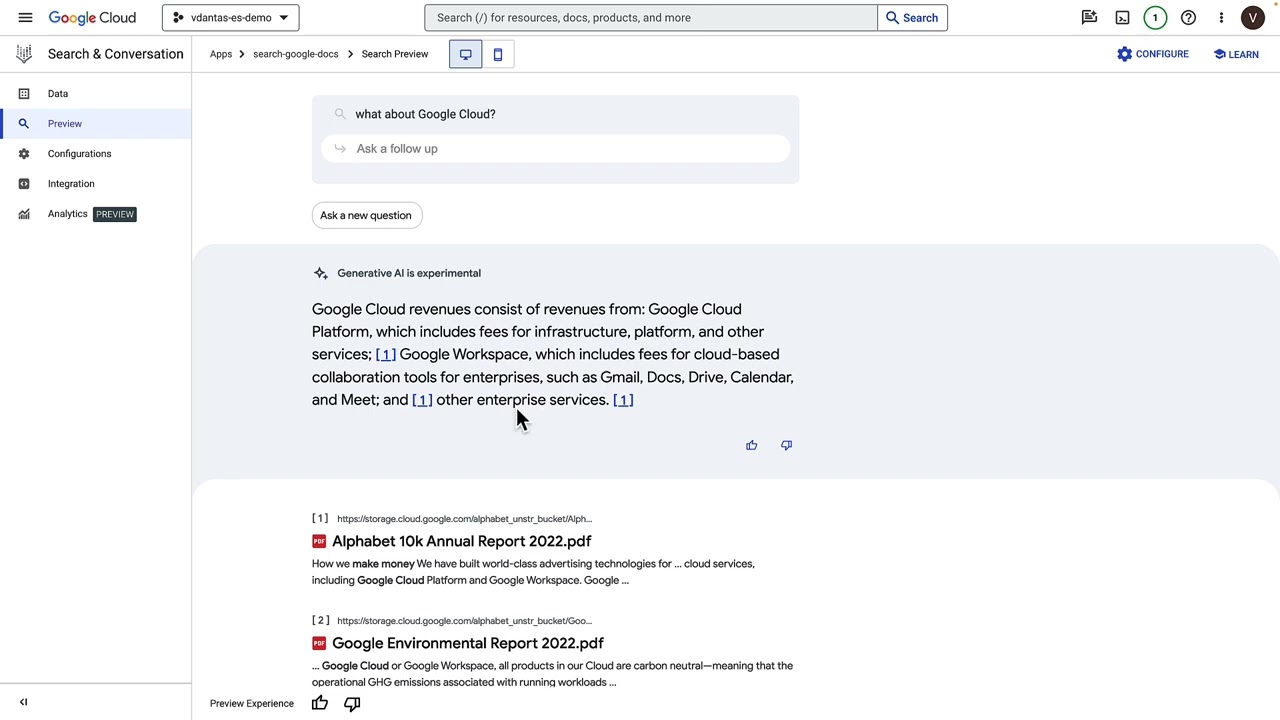This screenshot has height=720, width=1280.
Task: Select Preview in the sidebar
Action: 65,123
